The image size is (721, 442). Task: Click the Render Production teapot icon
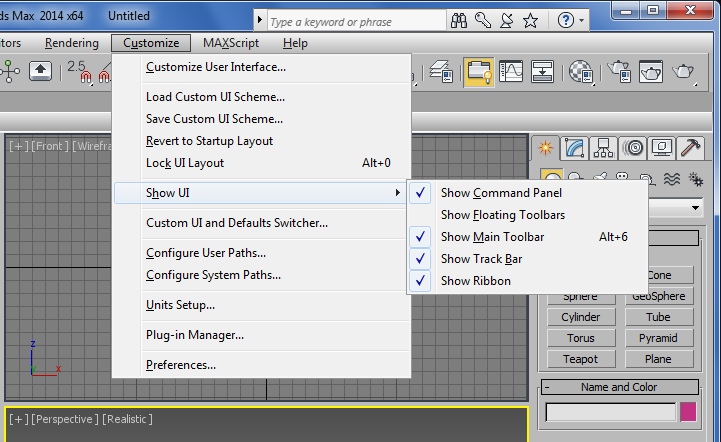(x=683, y=72)
